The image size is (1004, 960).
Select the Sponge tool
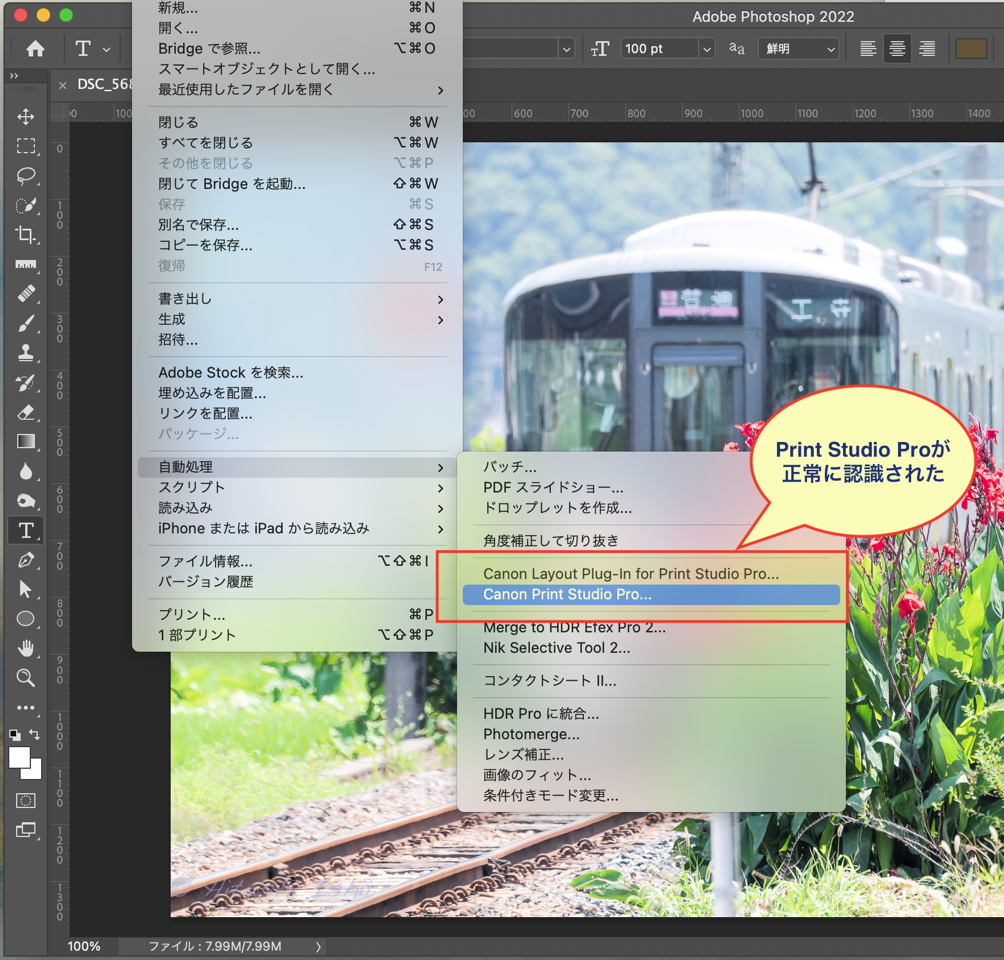[26, 501]
